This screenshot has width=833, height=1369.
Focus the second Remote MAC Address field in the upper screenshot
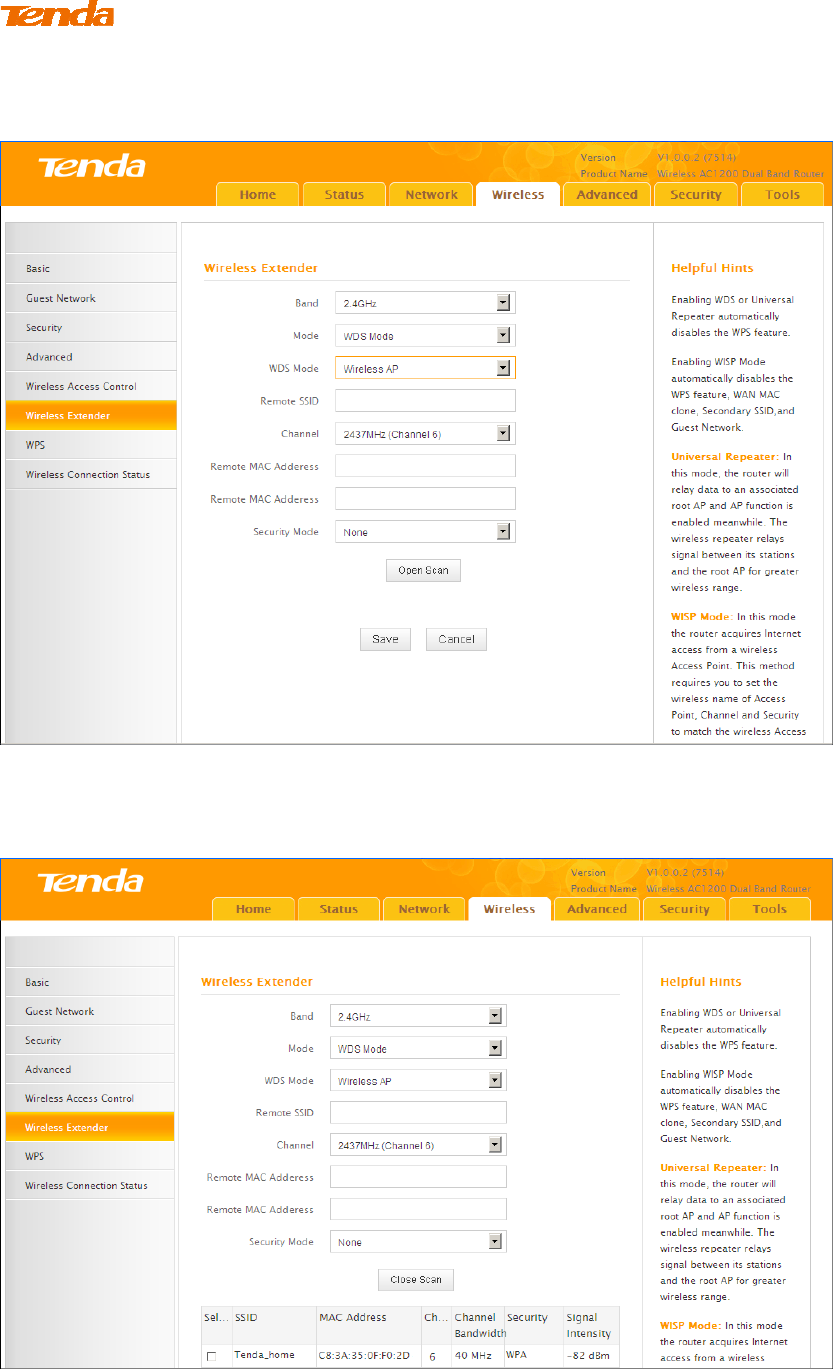click(425, 499)
